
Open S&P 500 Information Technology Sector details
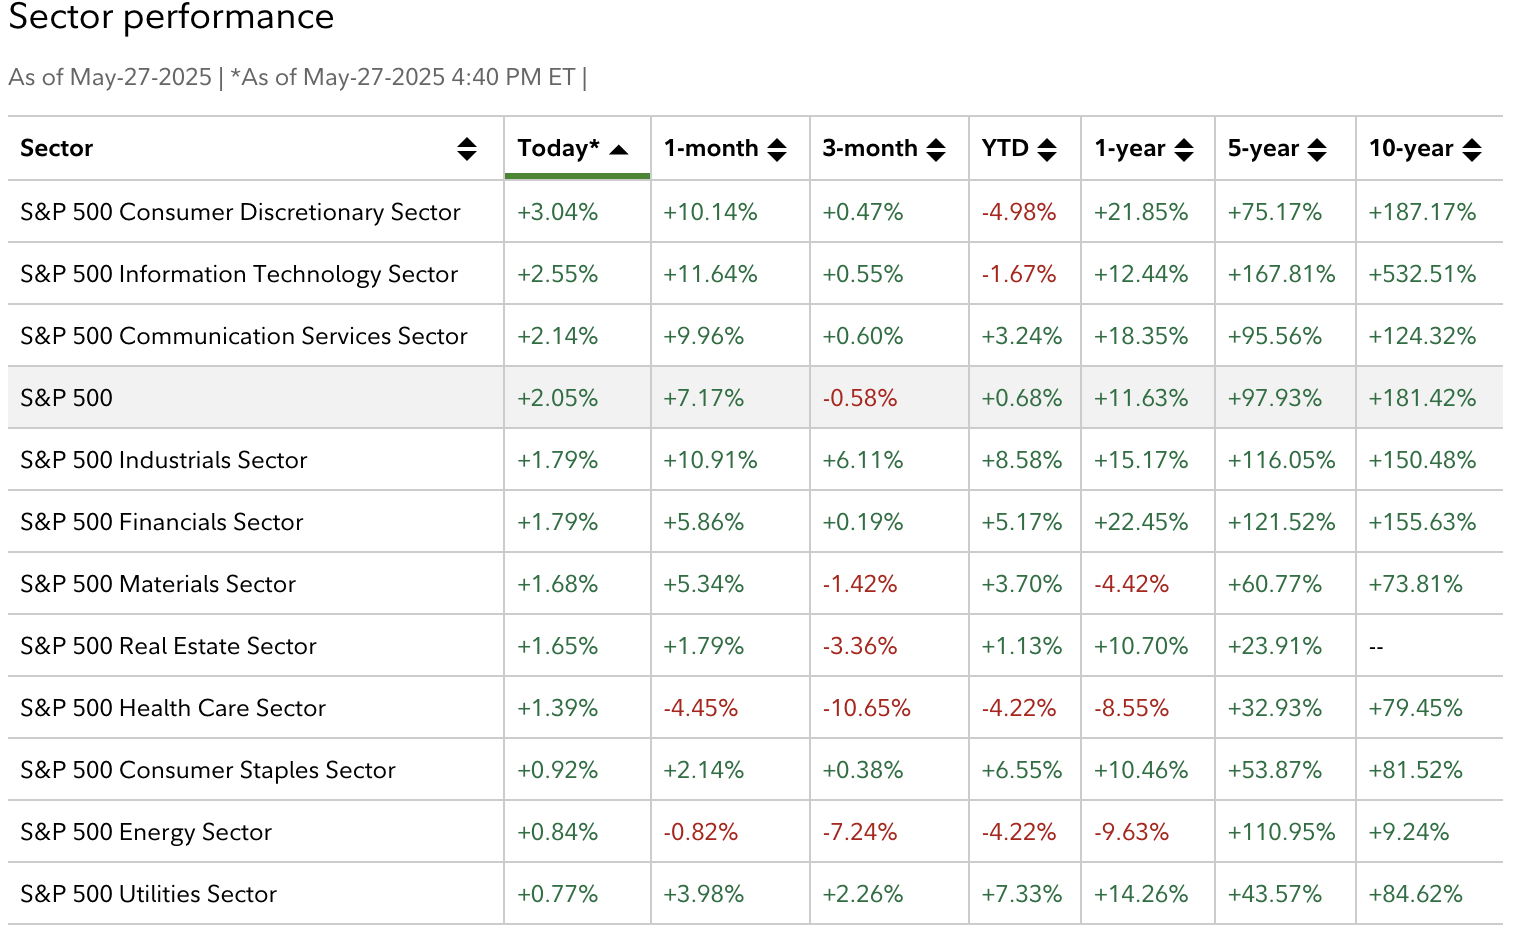pyautogui.click(x=239, y=274)
